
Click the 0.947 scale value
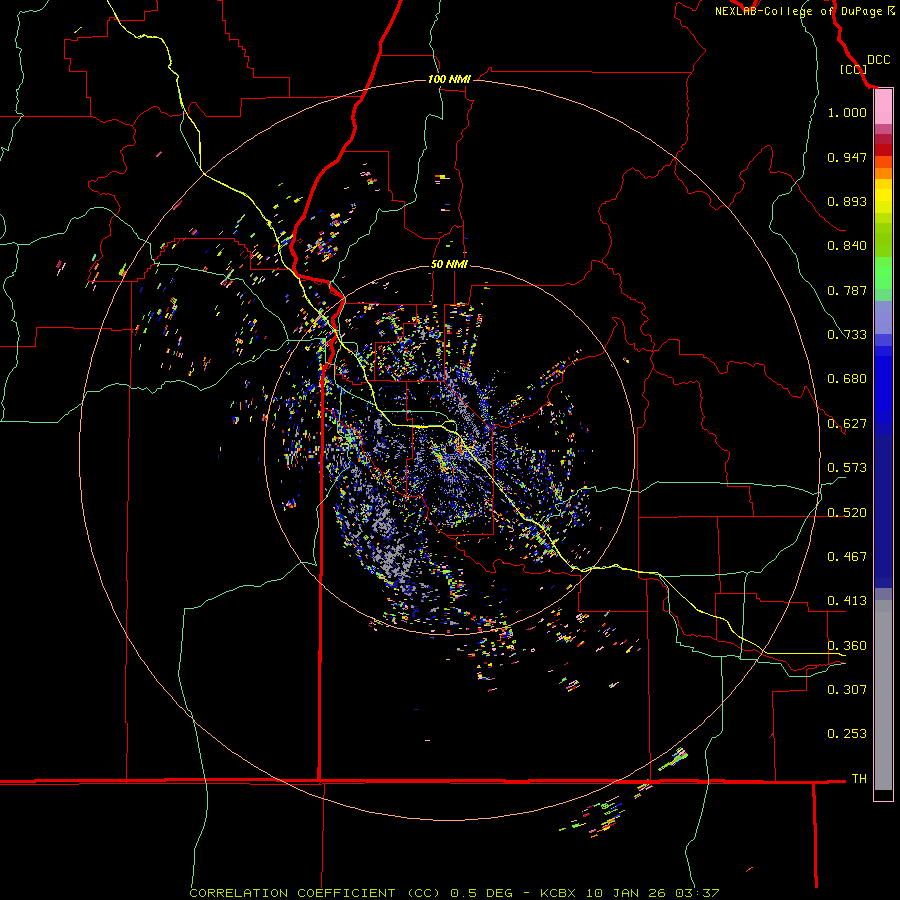coord(847,157)
